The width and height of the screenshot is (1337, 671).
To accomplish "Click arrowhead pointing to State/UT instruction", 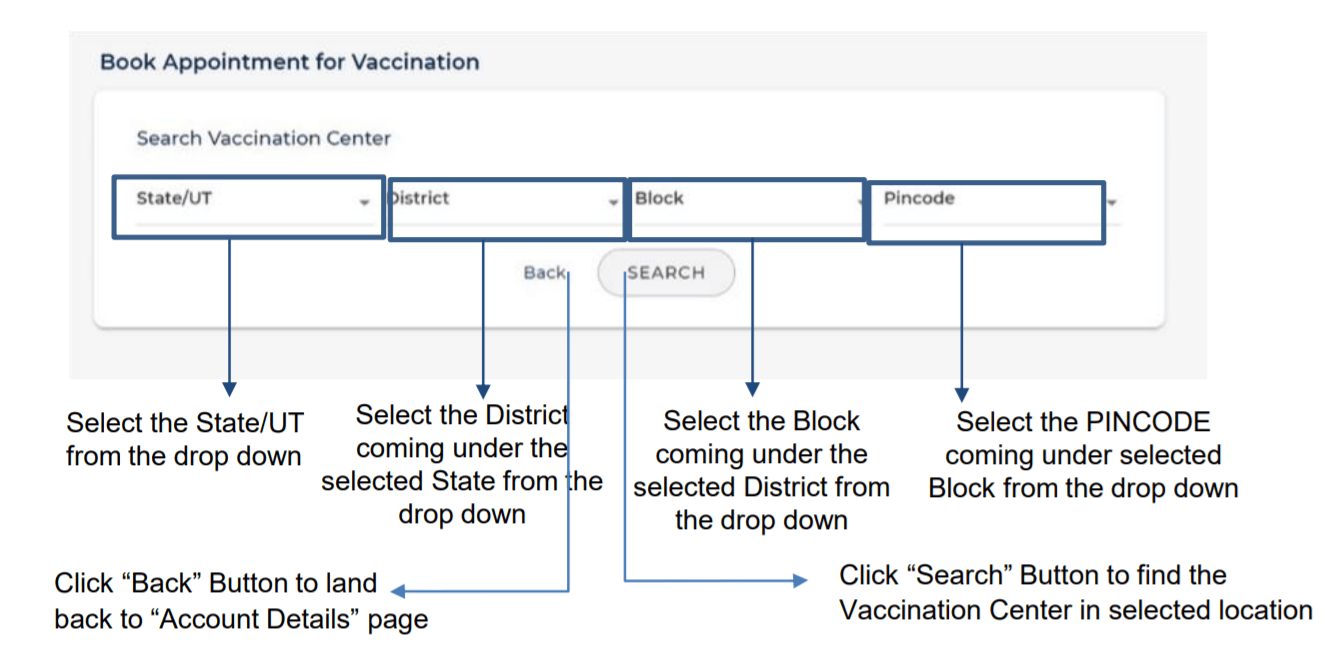I will pos(230,389).
